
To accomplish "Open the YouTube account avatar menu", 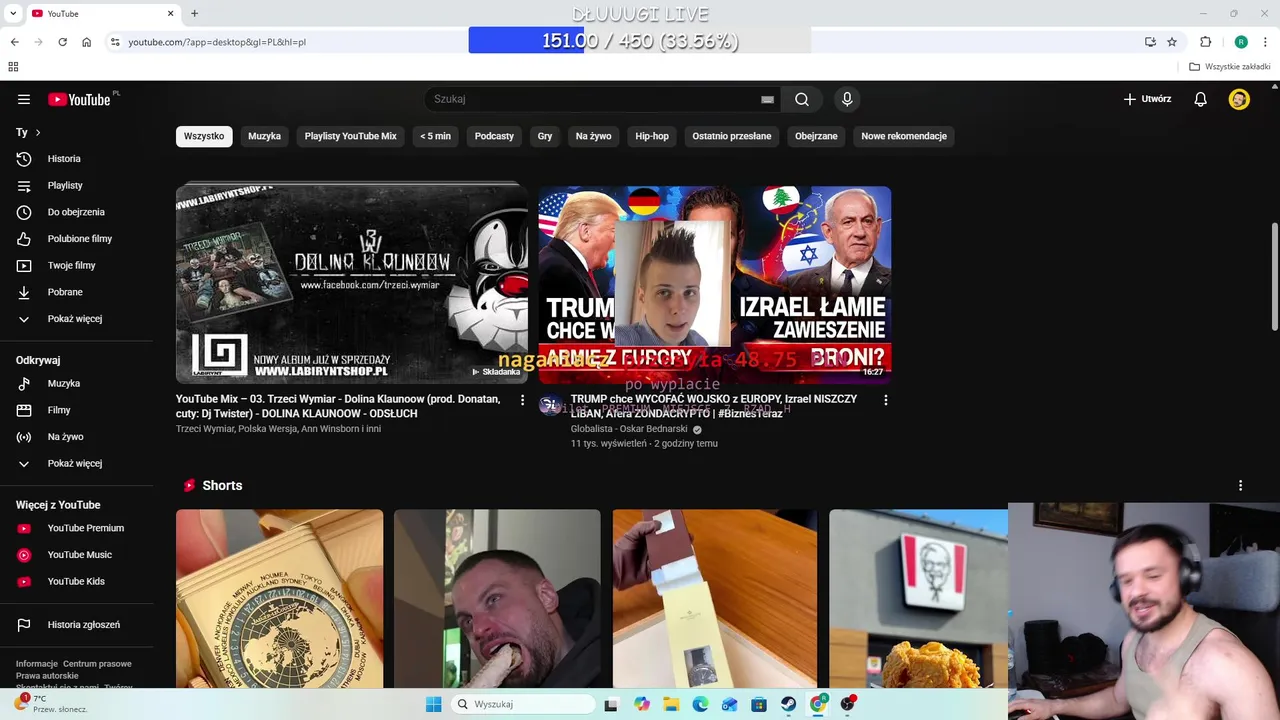I will [x=1239, y=99].
